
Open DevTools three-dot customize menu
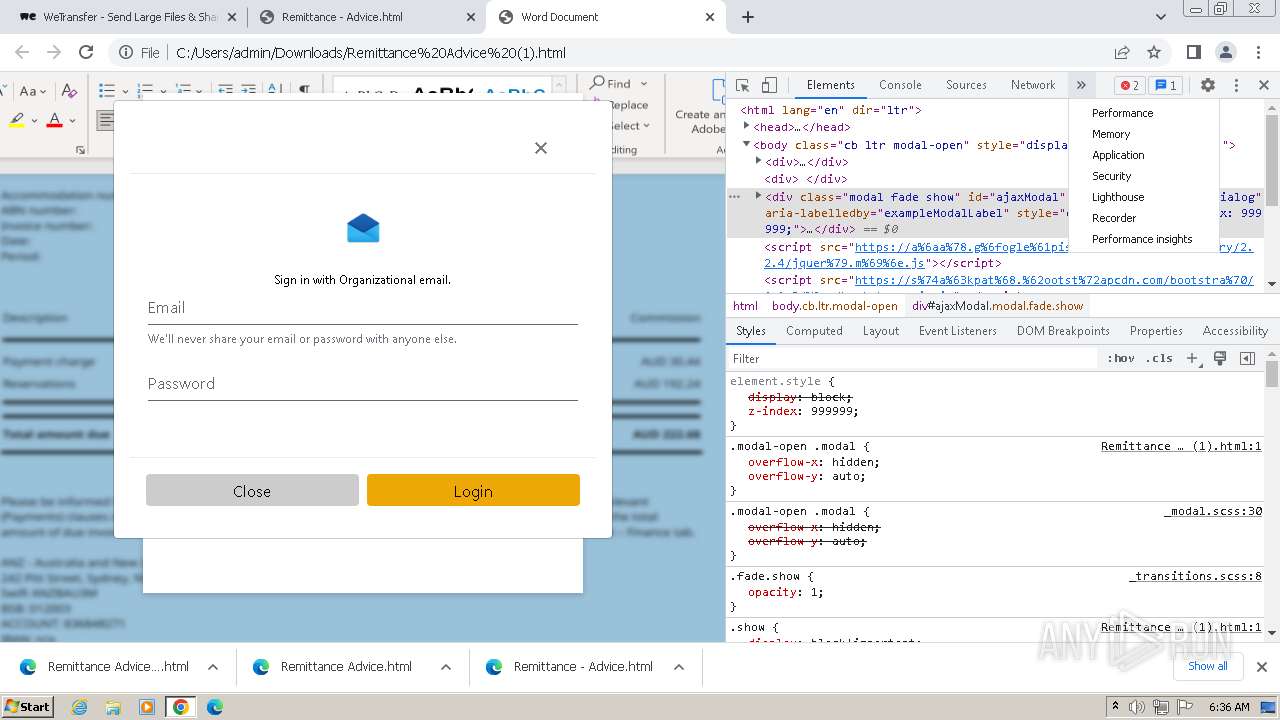coord(1236,85)
